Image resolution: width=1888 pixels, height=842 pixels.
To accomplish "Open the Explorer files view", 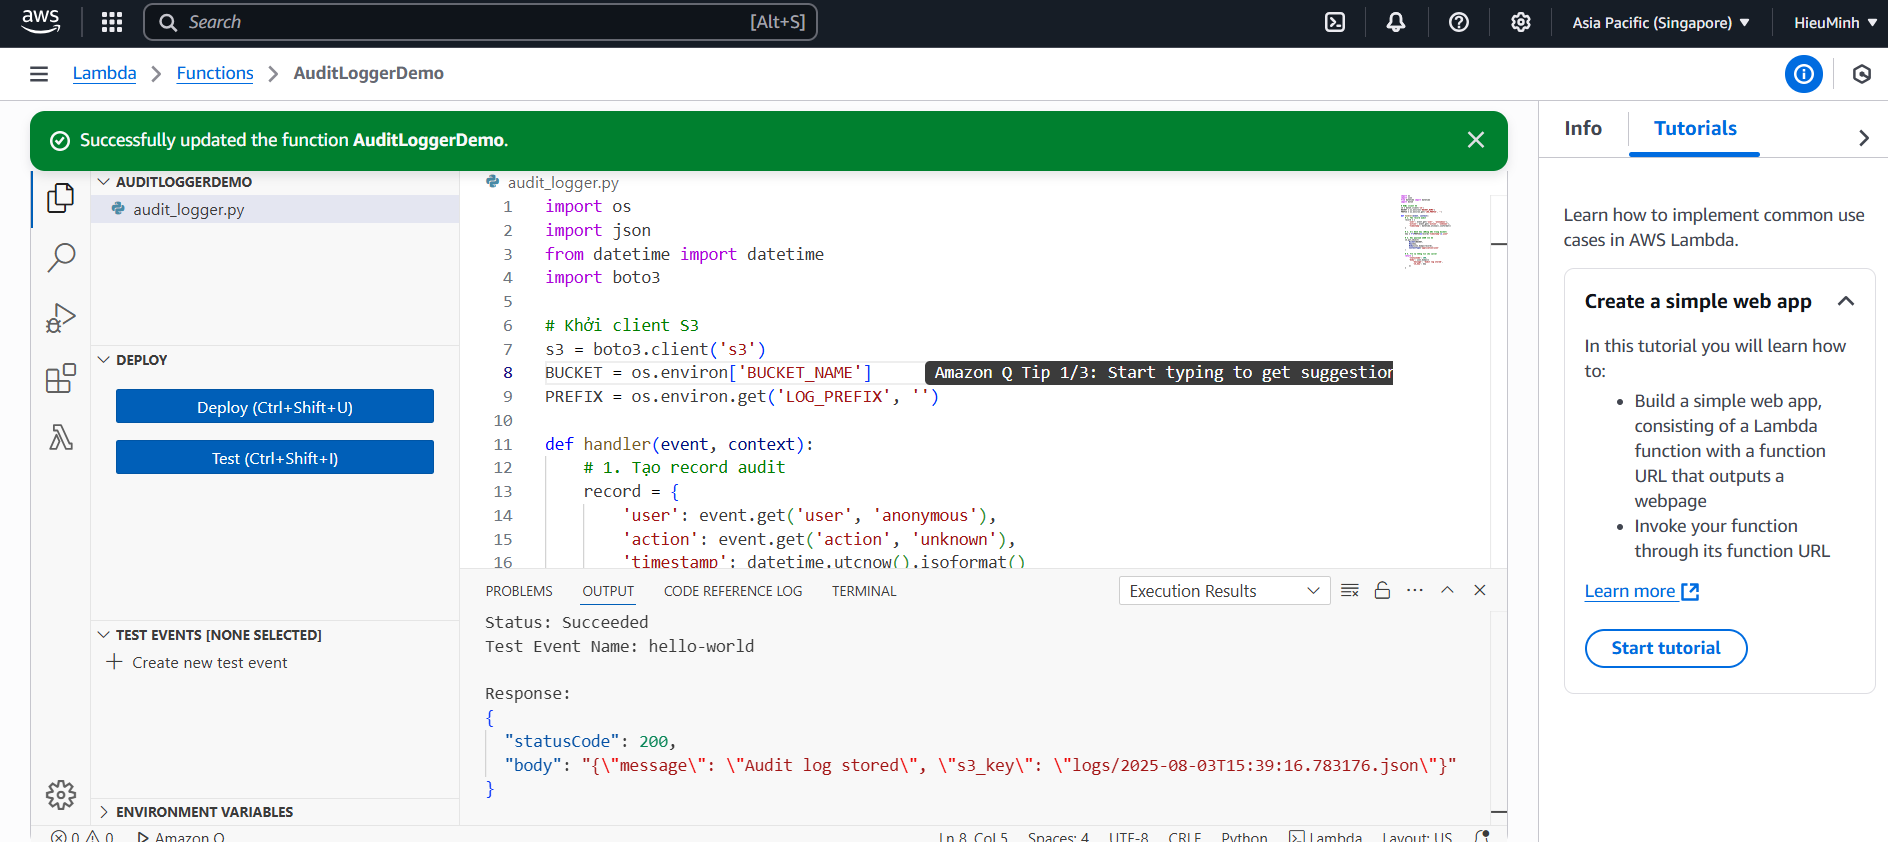I will click(x=61, y=198).
